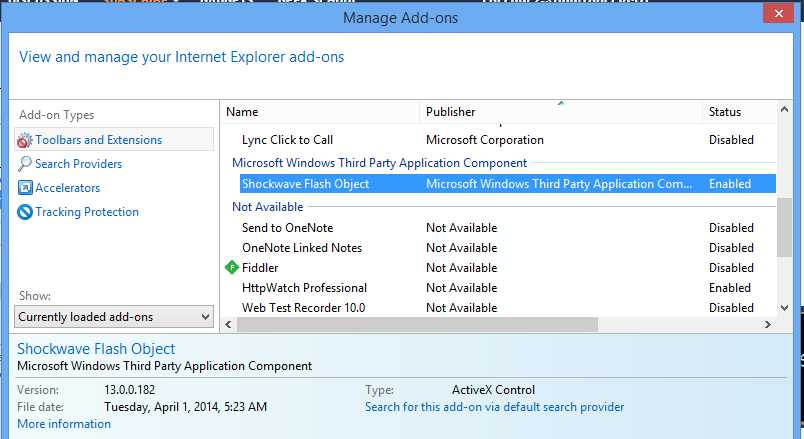This screenshot has height=439, width=804.
Task: Click Enabled status of HttpWatch Professional
Action: pyautogui.click(x=730, y=288)
